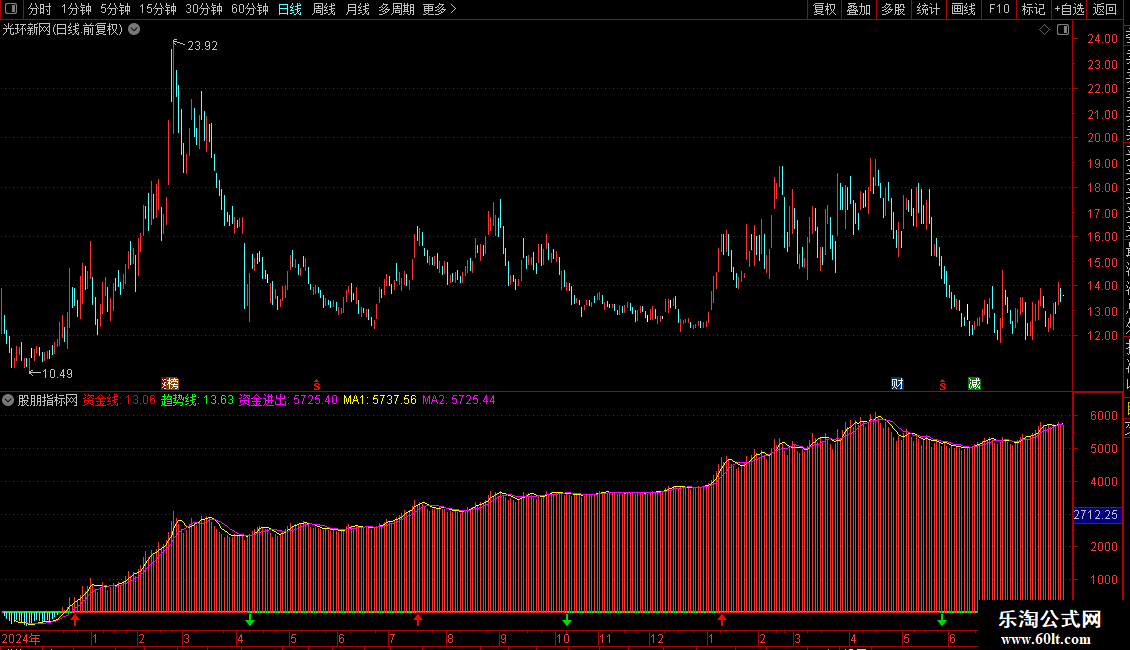Image resolution: width=1130 pixels, height=650 pixels.
Task: Click the 股朋指标网 indicator name
Action: (x=48, y=400)
